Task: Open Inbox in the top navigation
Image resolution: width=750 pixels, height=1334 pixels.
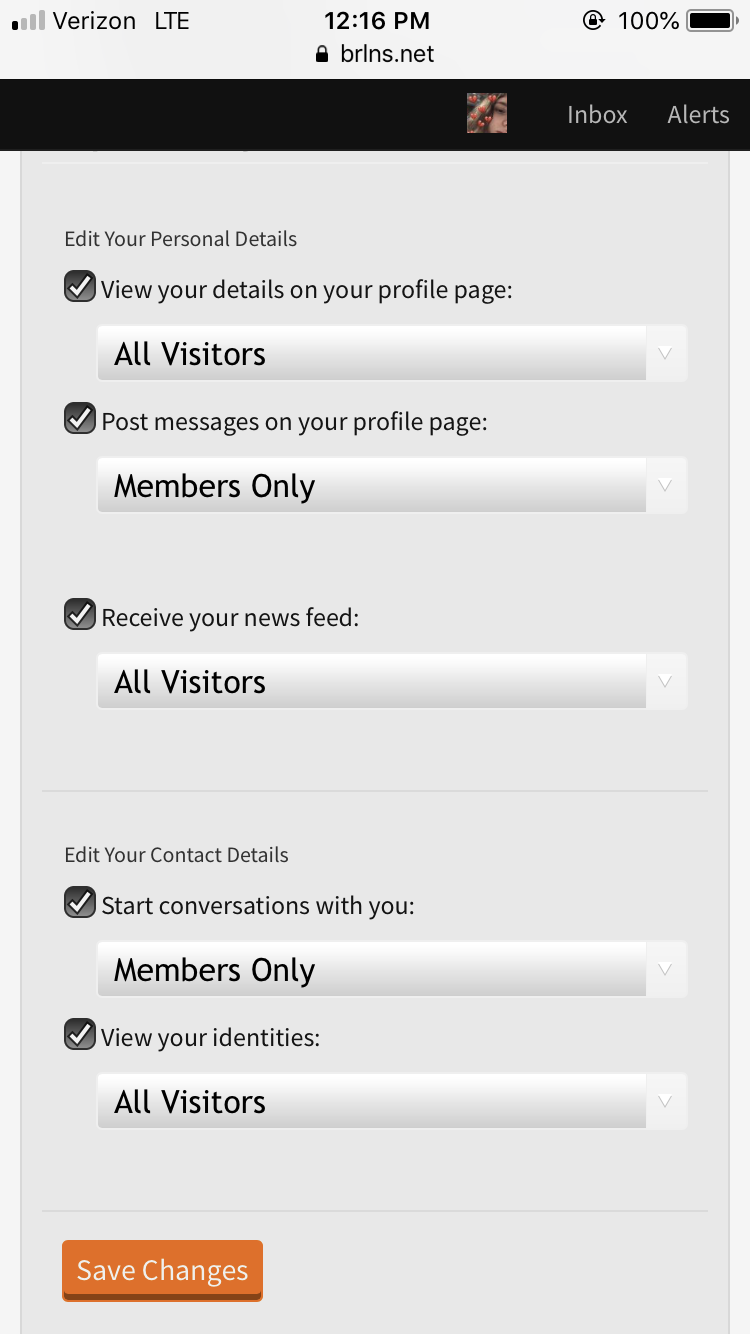Action: click(597, 115)
